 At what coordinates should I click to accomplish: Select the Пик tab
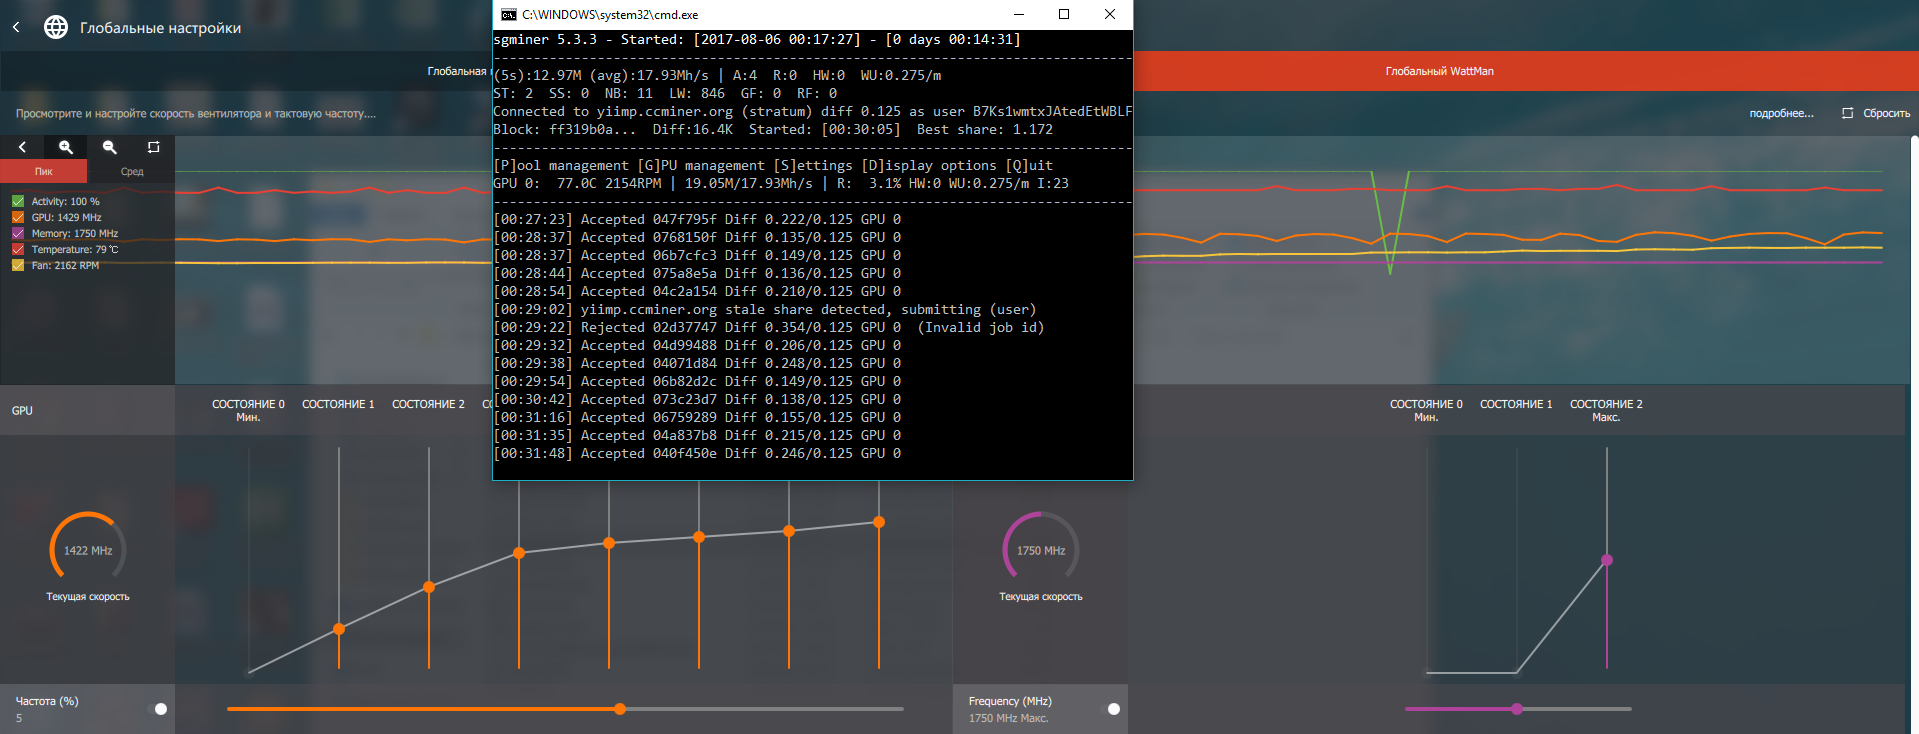44,171
